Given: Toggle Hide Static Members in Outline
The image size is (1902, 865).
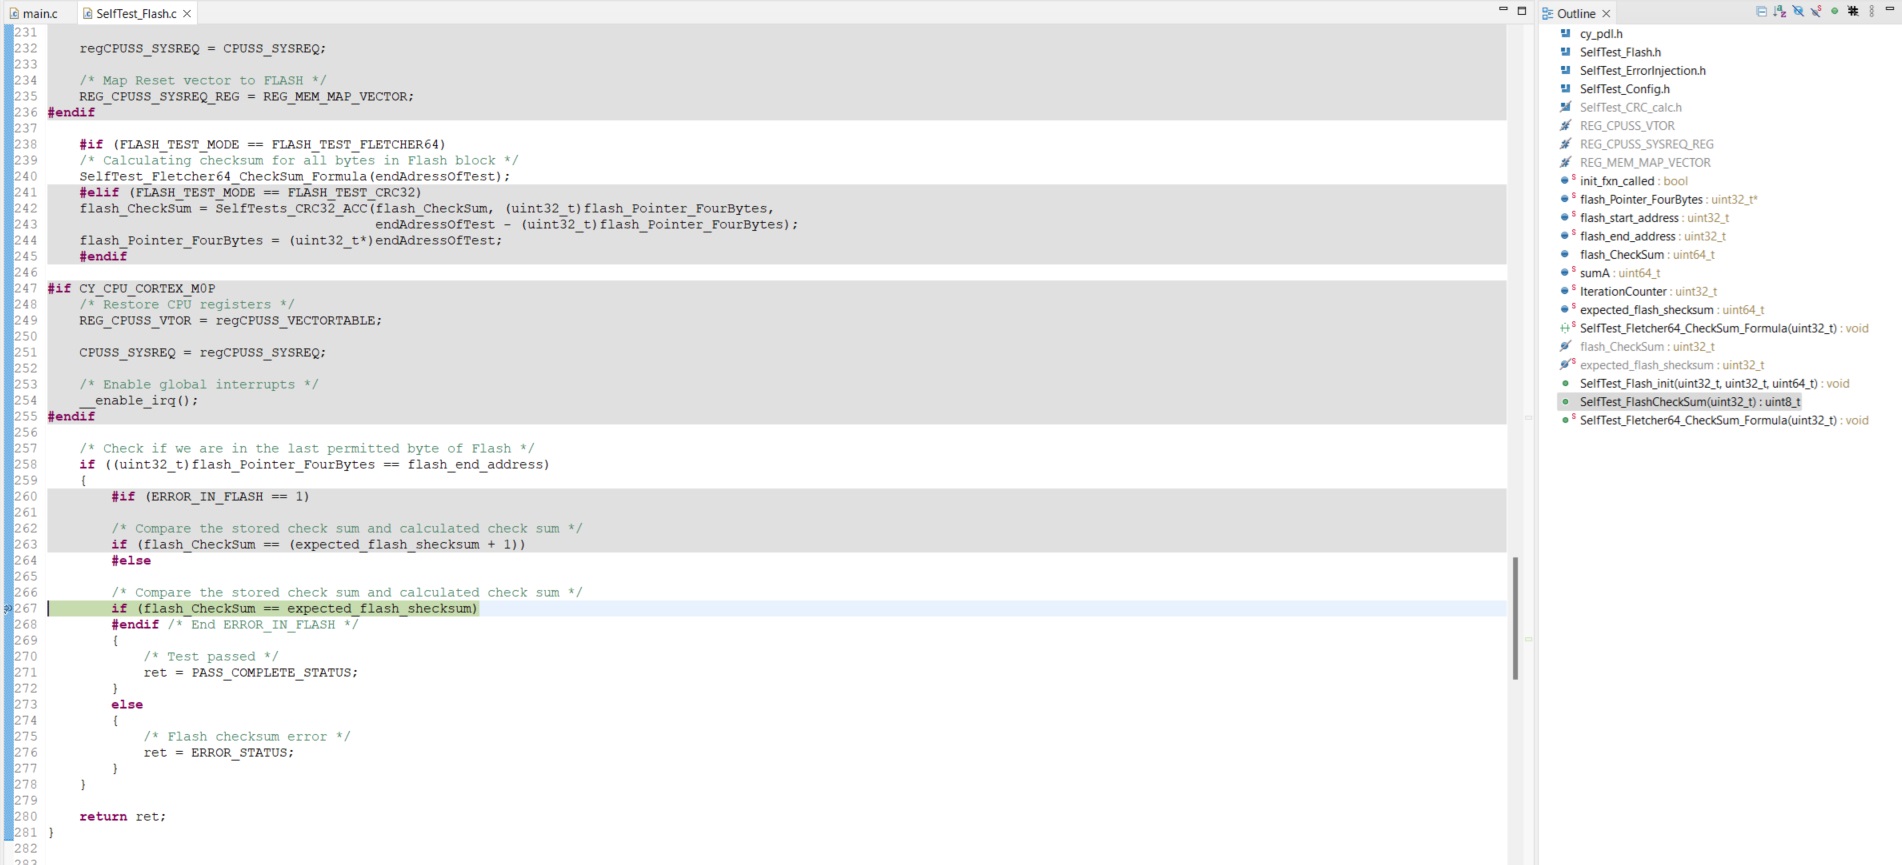Looking at the screenshot, I should pos(1816,11).
